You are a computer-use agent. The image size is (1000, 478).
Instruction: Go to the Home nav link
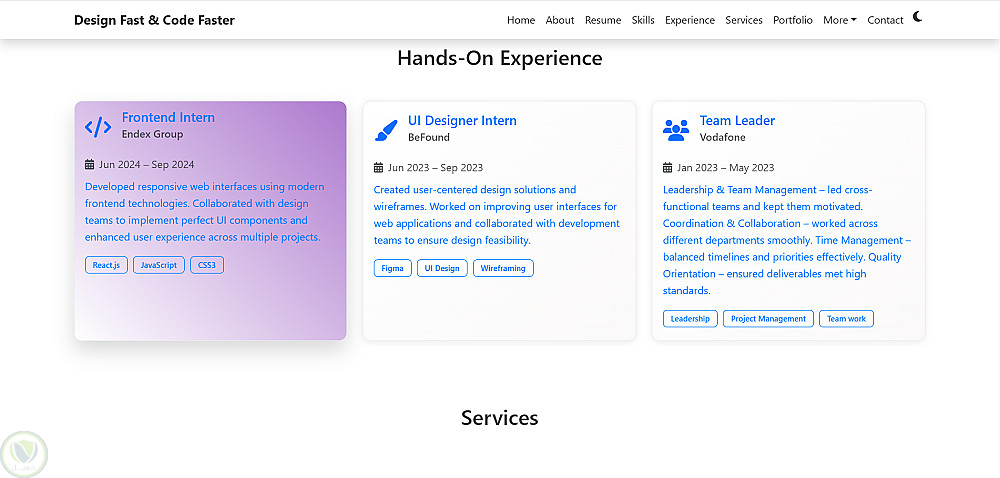521,20
